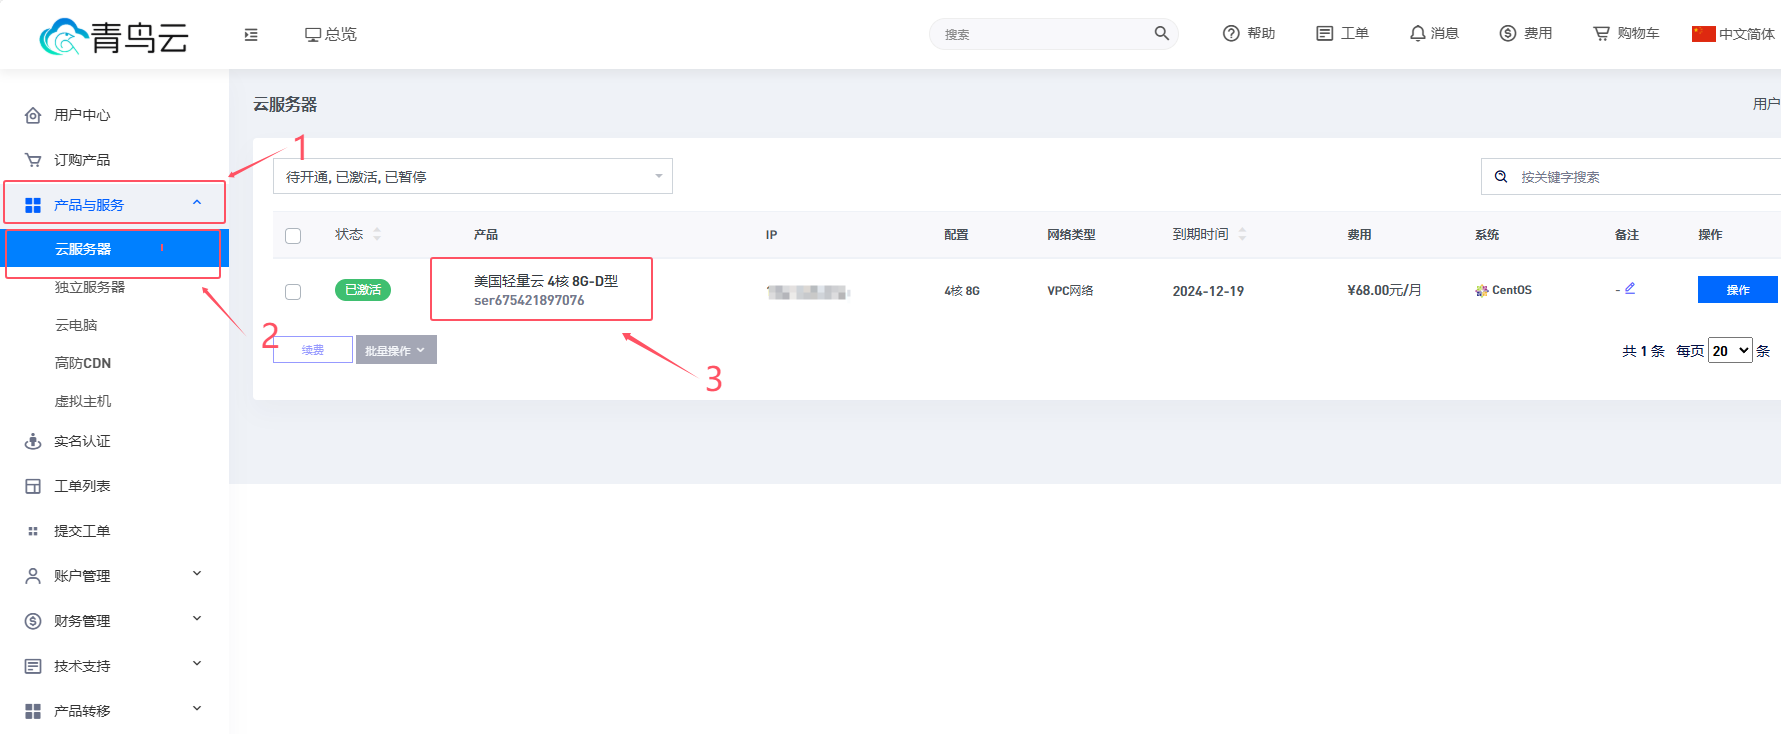
Task: Click the 帮助 question mark icon
Action: pyautogui.click(x=1231, y=33)
